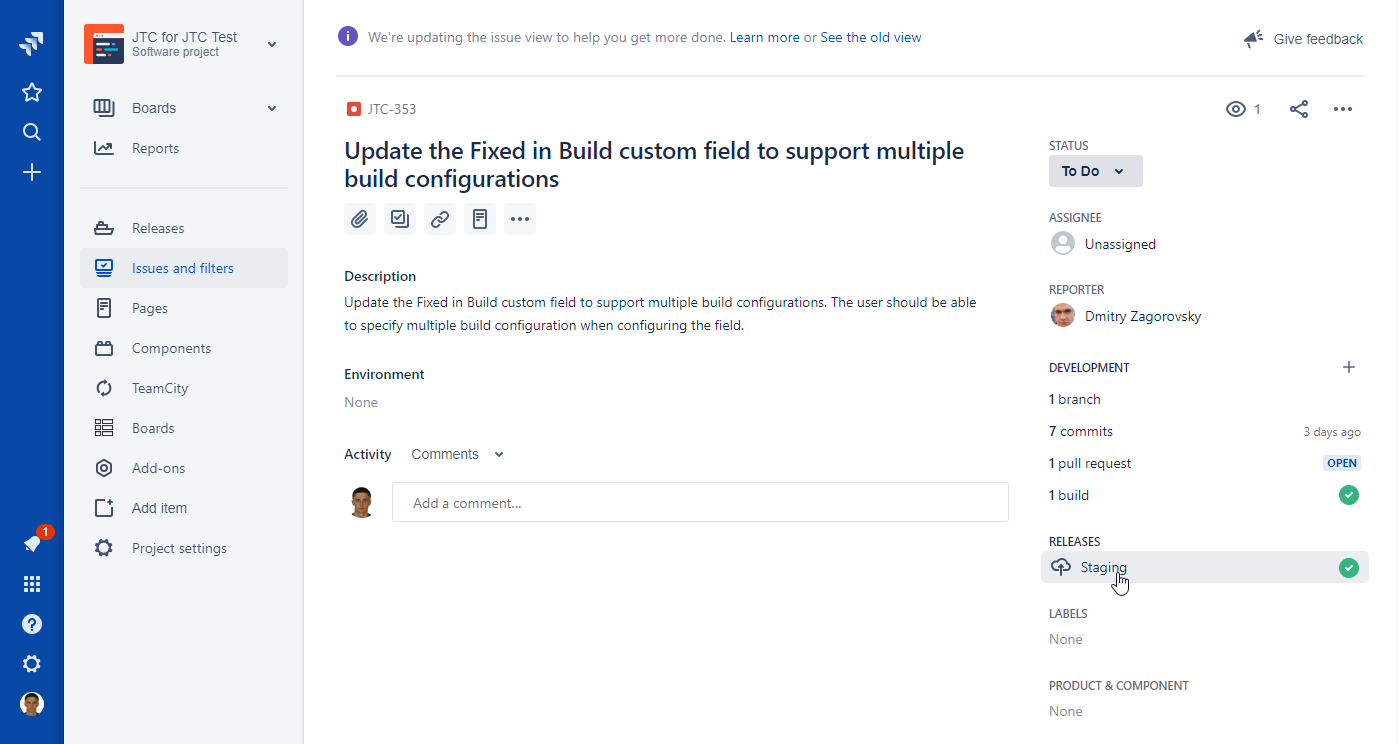
Task: Click the create subtask checkbox icon
Action: point(400,219)
